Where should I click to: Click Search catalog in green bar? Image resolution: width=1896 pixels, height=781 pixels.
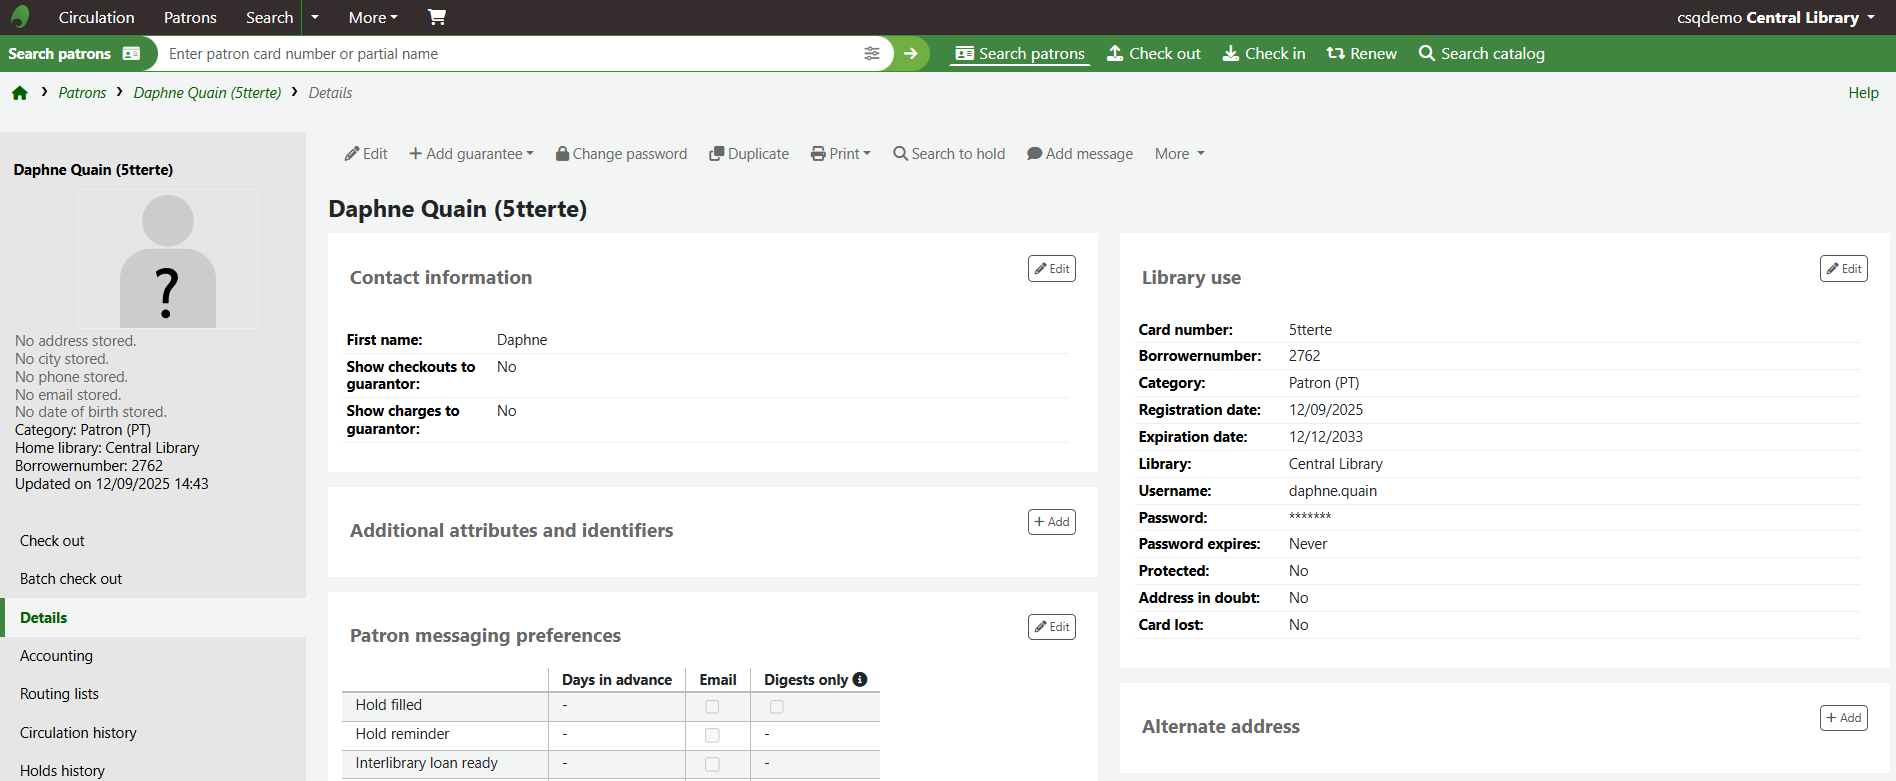click(x=1481, y=54)
